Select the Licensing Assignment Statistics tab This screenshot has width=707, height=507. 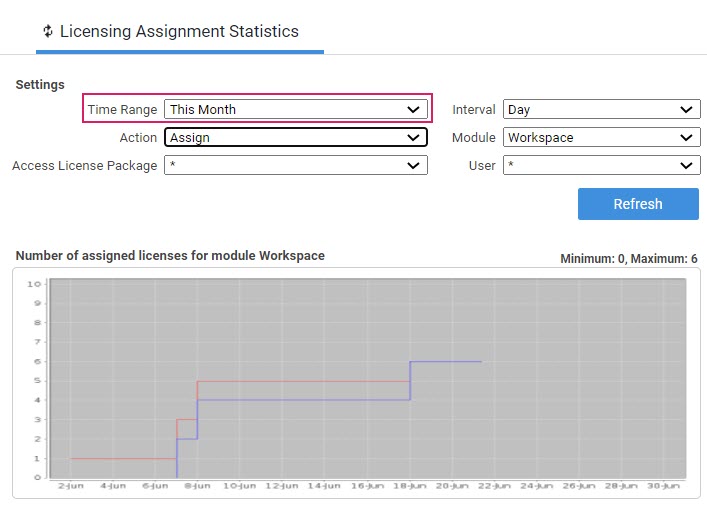point(178,31)
